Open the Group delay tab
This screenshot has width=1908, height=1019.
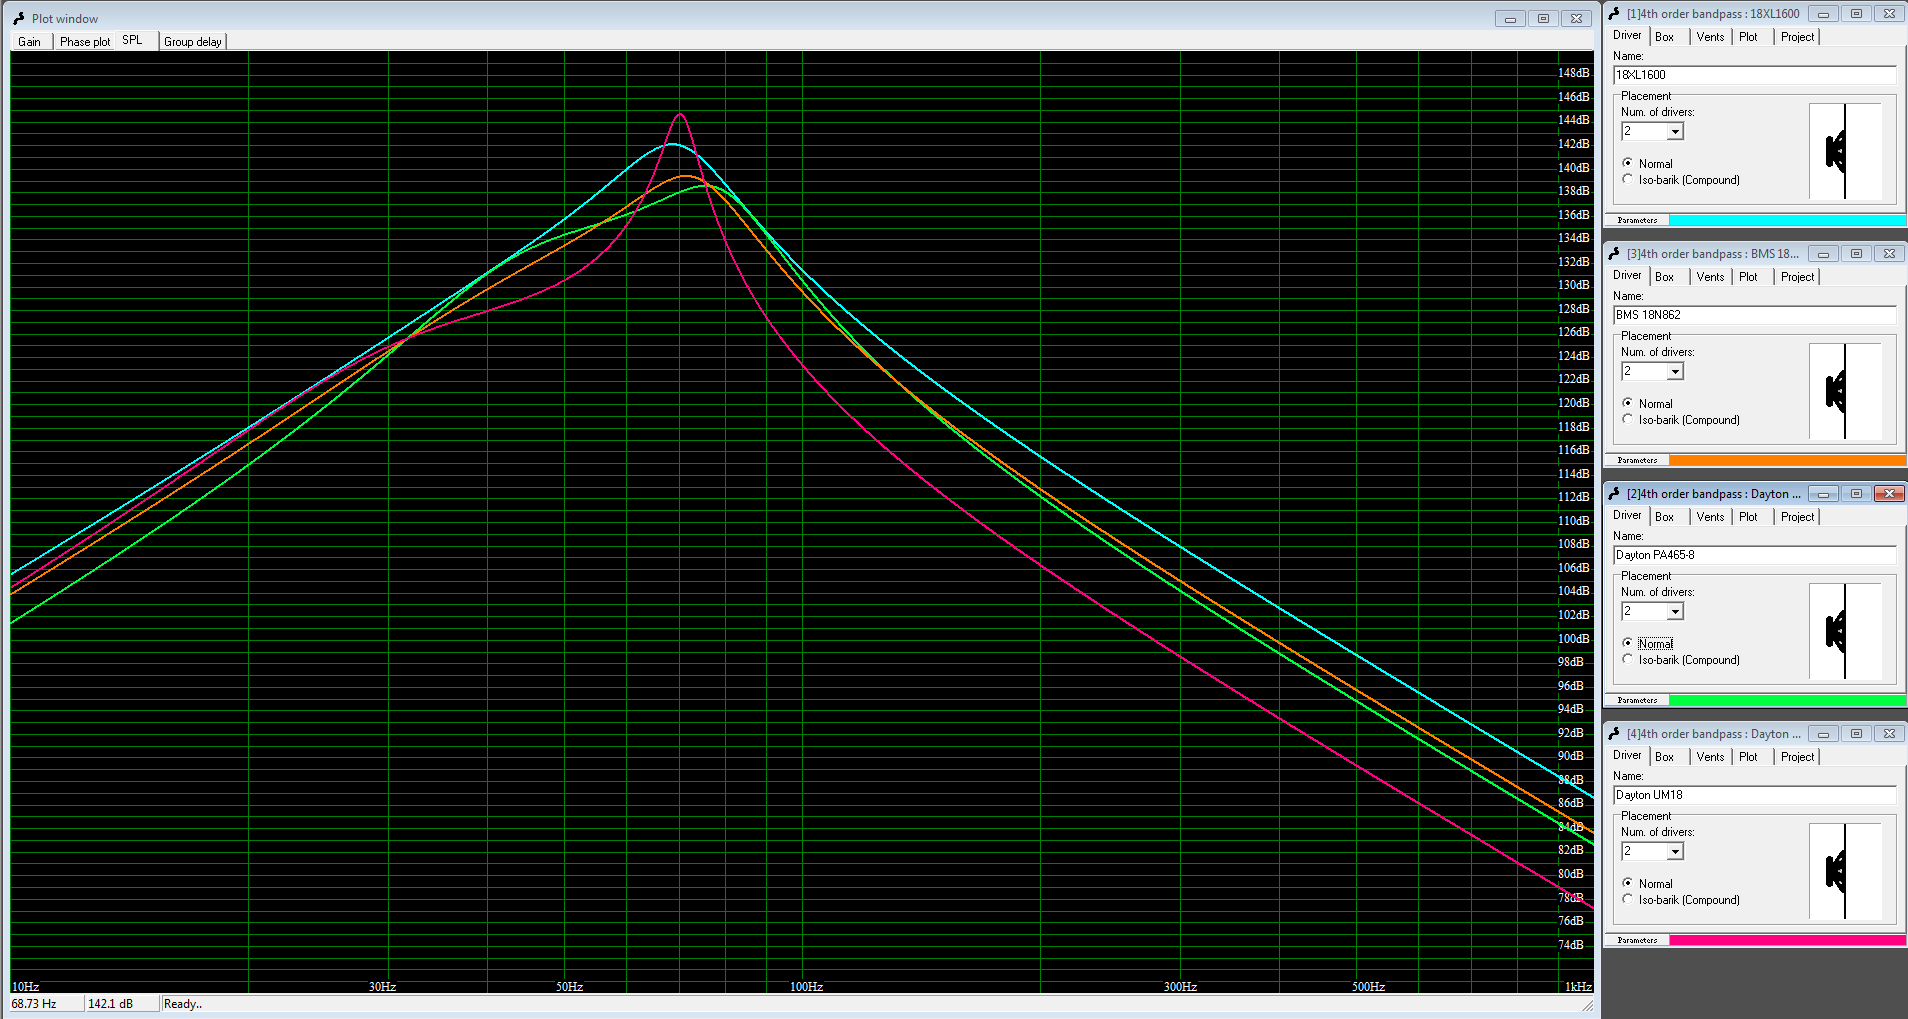193,42
